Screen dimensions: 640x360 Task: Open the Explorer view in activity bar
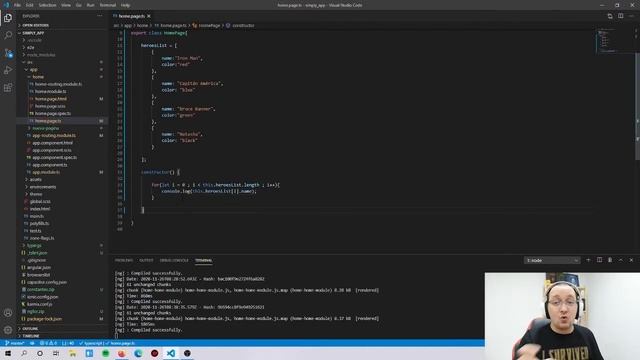[8, 18]
